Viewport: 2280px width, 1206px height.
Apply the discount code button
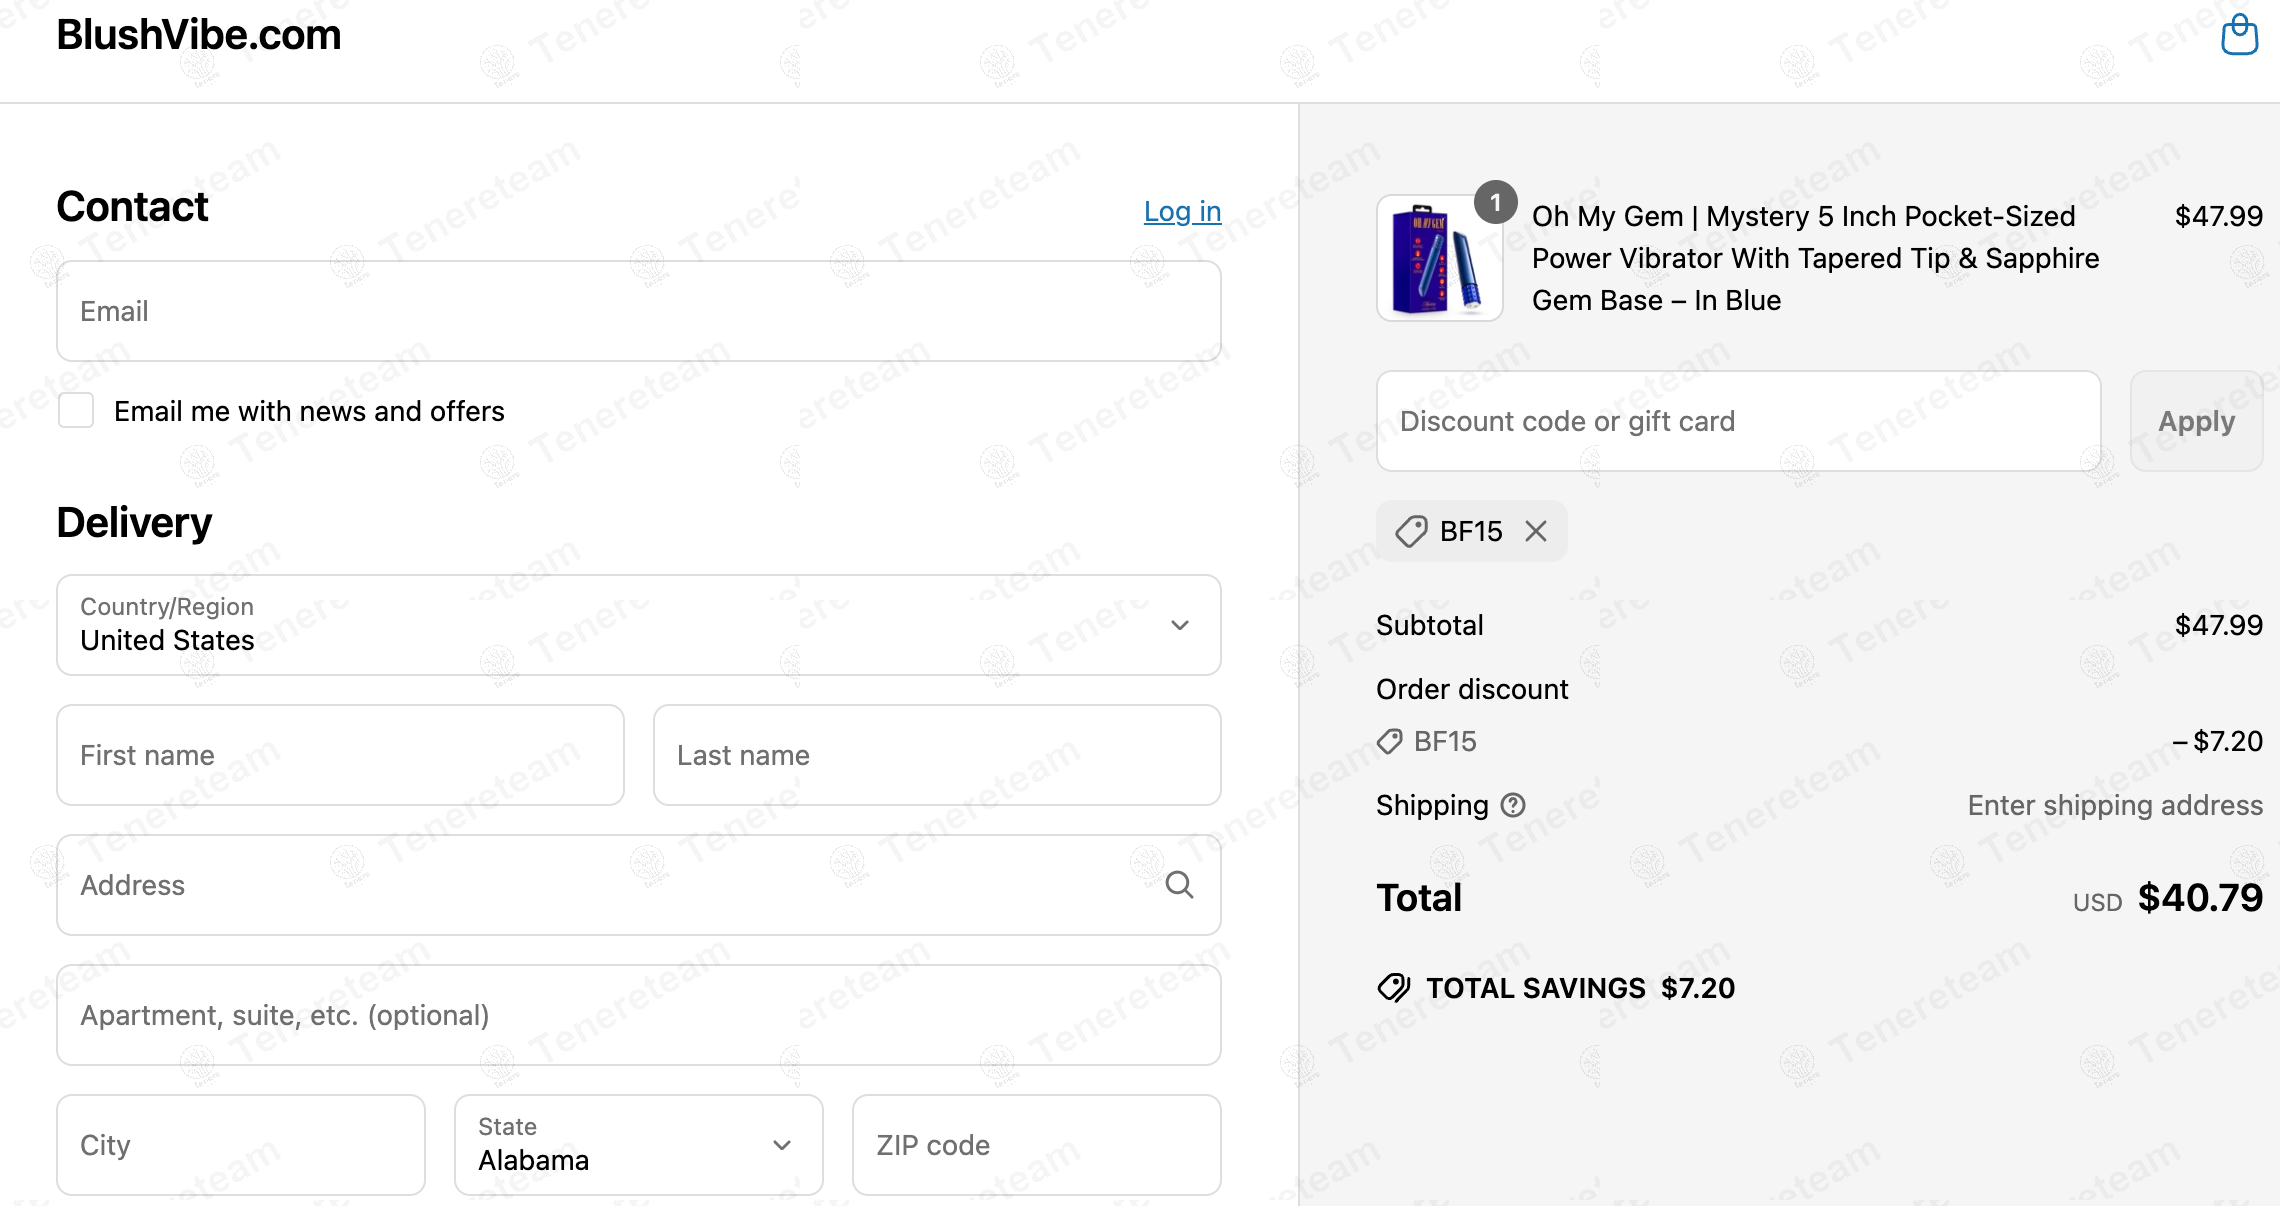click(x=2196, y=421)
